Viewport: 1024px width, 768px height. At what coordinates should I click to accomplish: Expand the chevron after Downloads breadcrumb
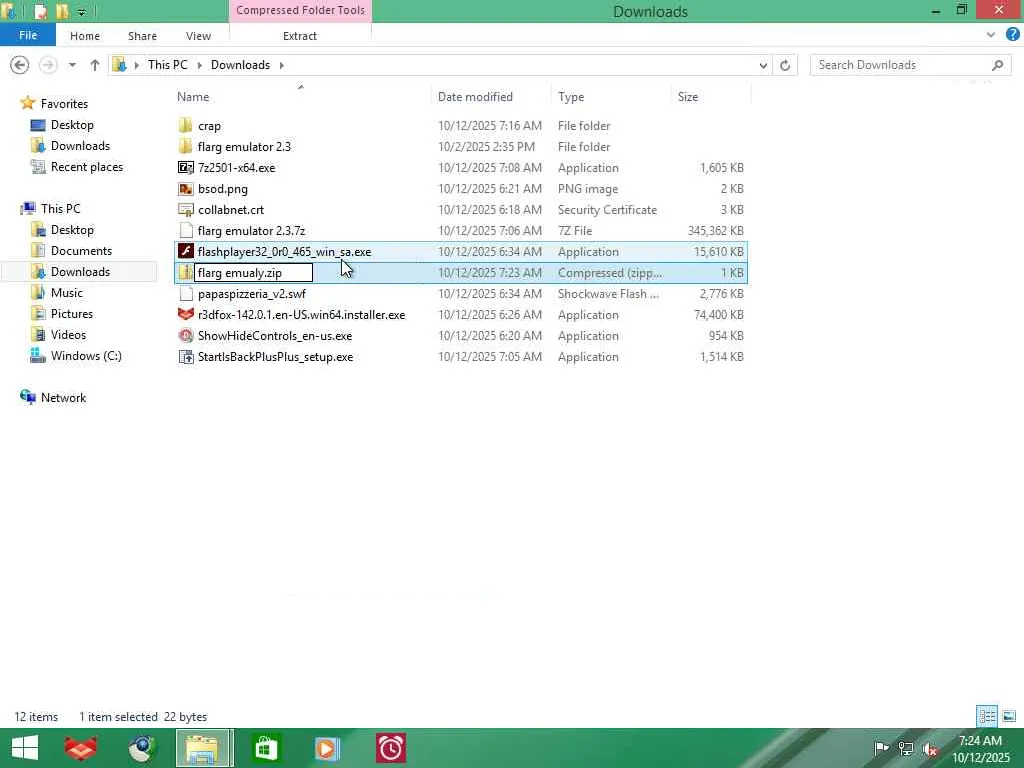click(281, 65)
